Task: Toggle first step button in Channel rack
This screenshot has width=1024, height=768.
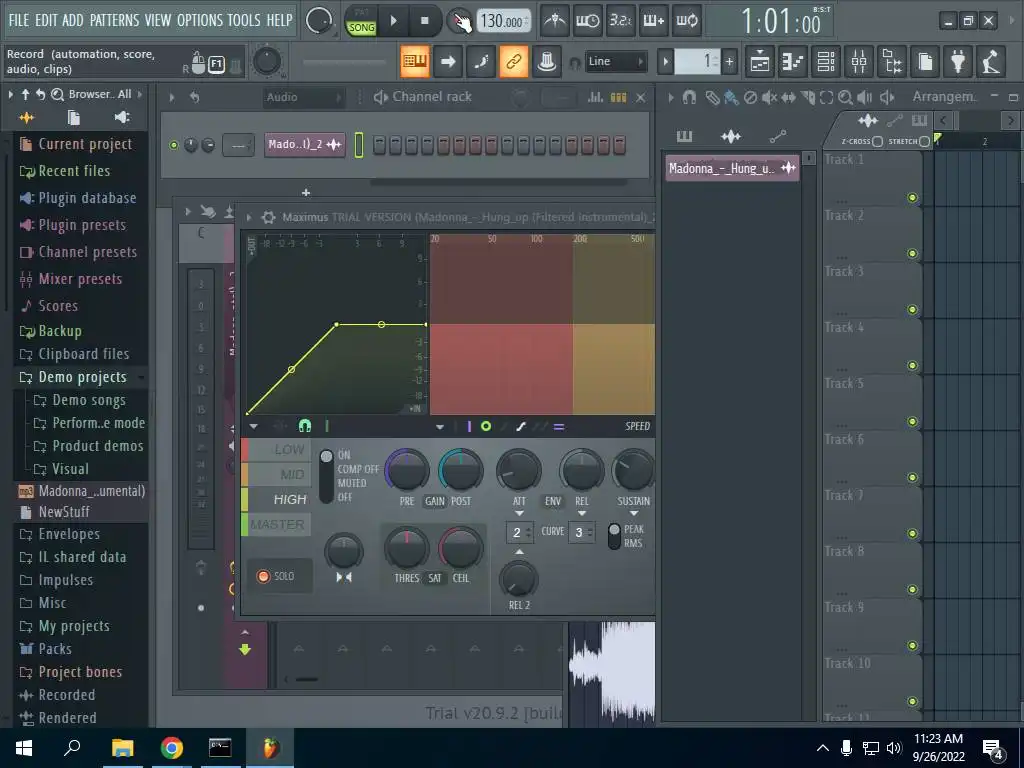Action: pyautogui.click(x=379, y=145)
